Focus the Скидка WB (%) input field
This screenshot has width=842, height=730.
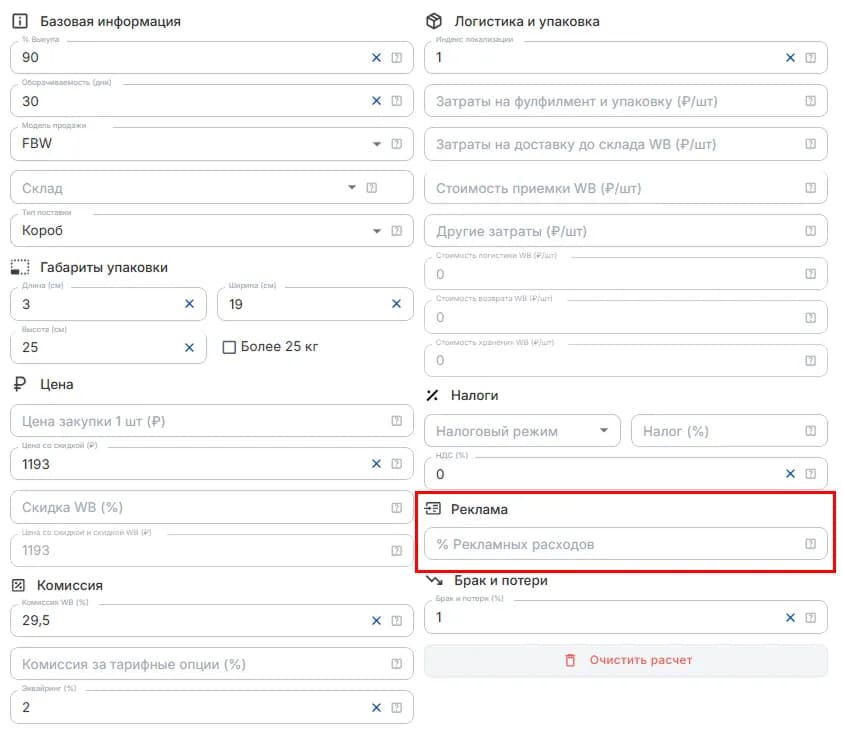[212, 508]
